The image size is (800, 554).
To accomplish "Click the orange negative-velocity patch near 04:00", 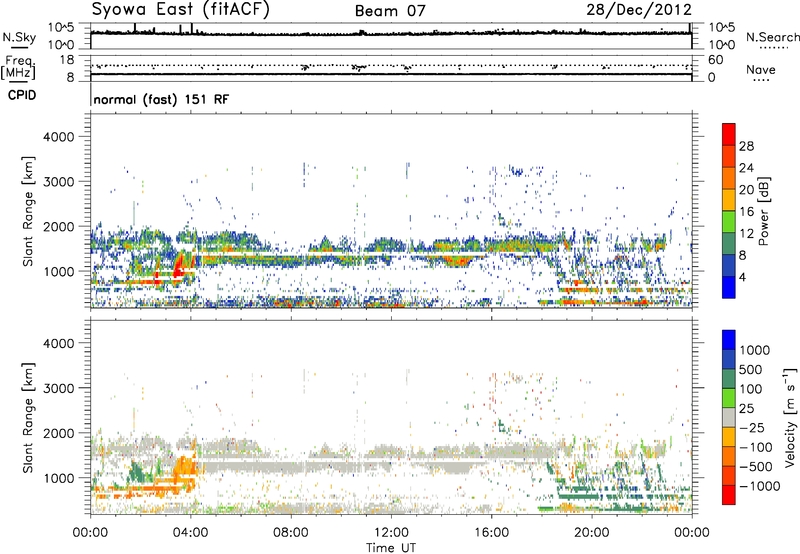I will click(185, 469).
